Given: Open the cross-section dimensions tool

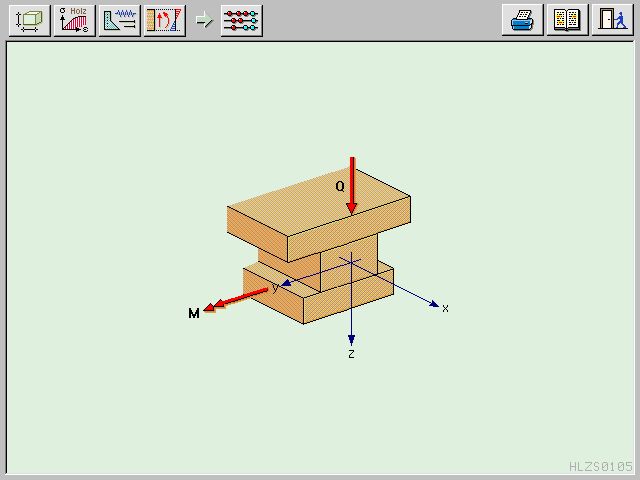Looking at the screenshot, I should 30,20.
